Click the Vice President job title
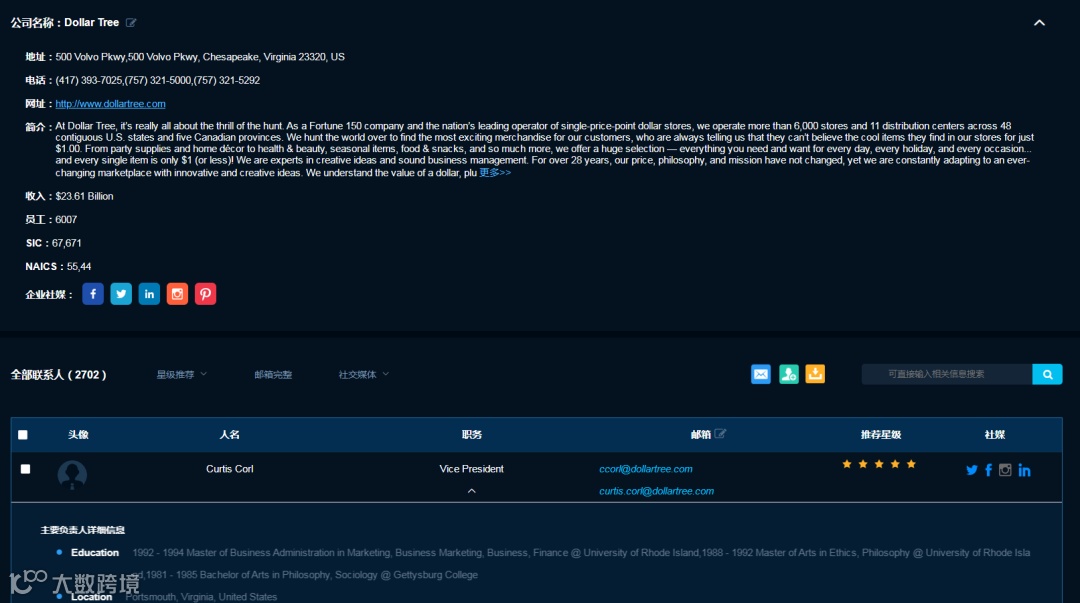Viewport: 1080px width, 603px height. (471, 469)
